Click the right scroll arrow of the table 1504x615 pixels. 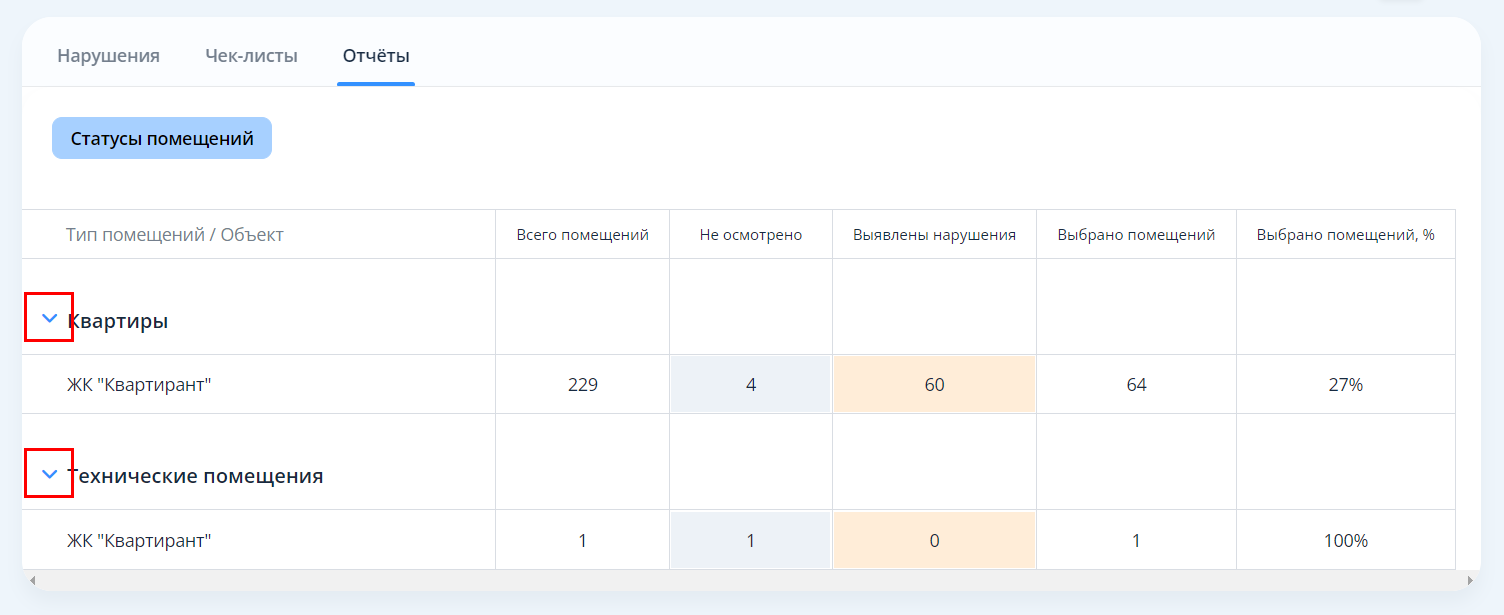pyautogui.click(x=1469, y=580)
